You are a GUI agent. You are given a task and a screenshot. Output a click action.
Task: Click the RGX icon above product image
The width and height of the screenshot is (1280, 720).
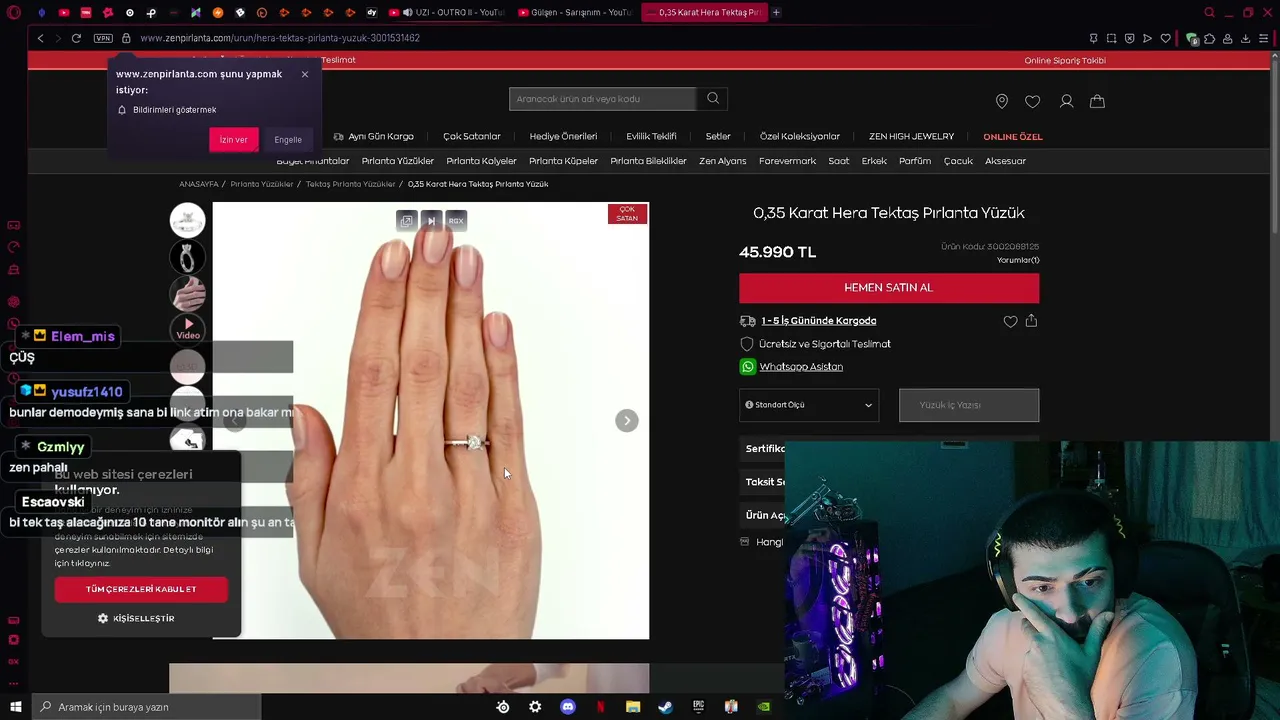pyautogui.click(x=456, y=221)
